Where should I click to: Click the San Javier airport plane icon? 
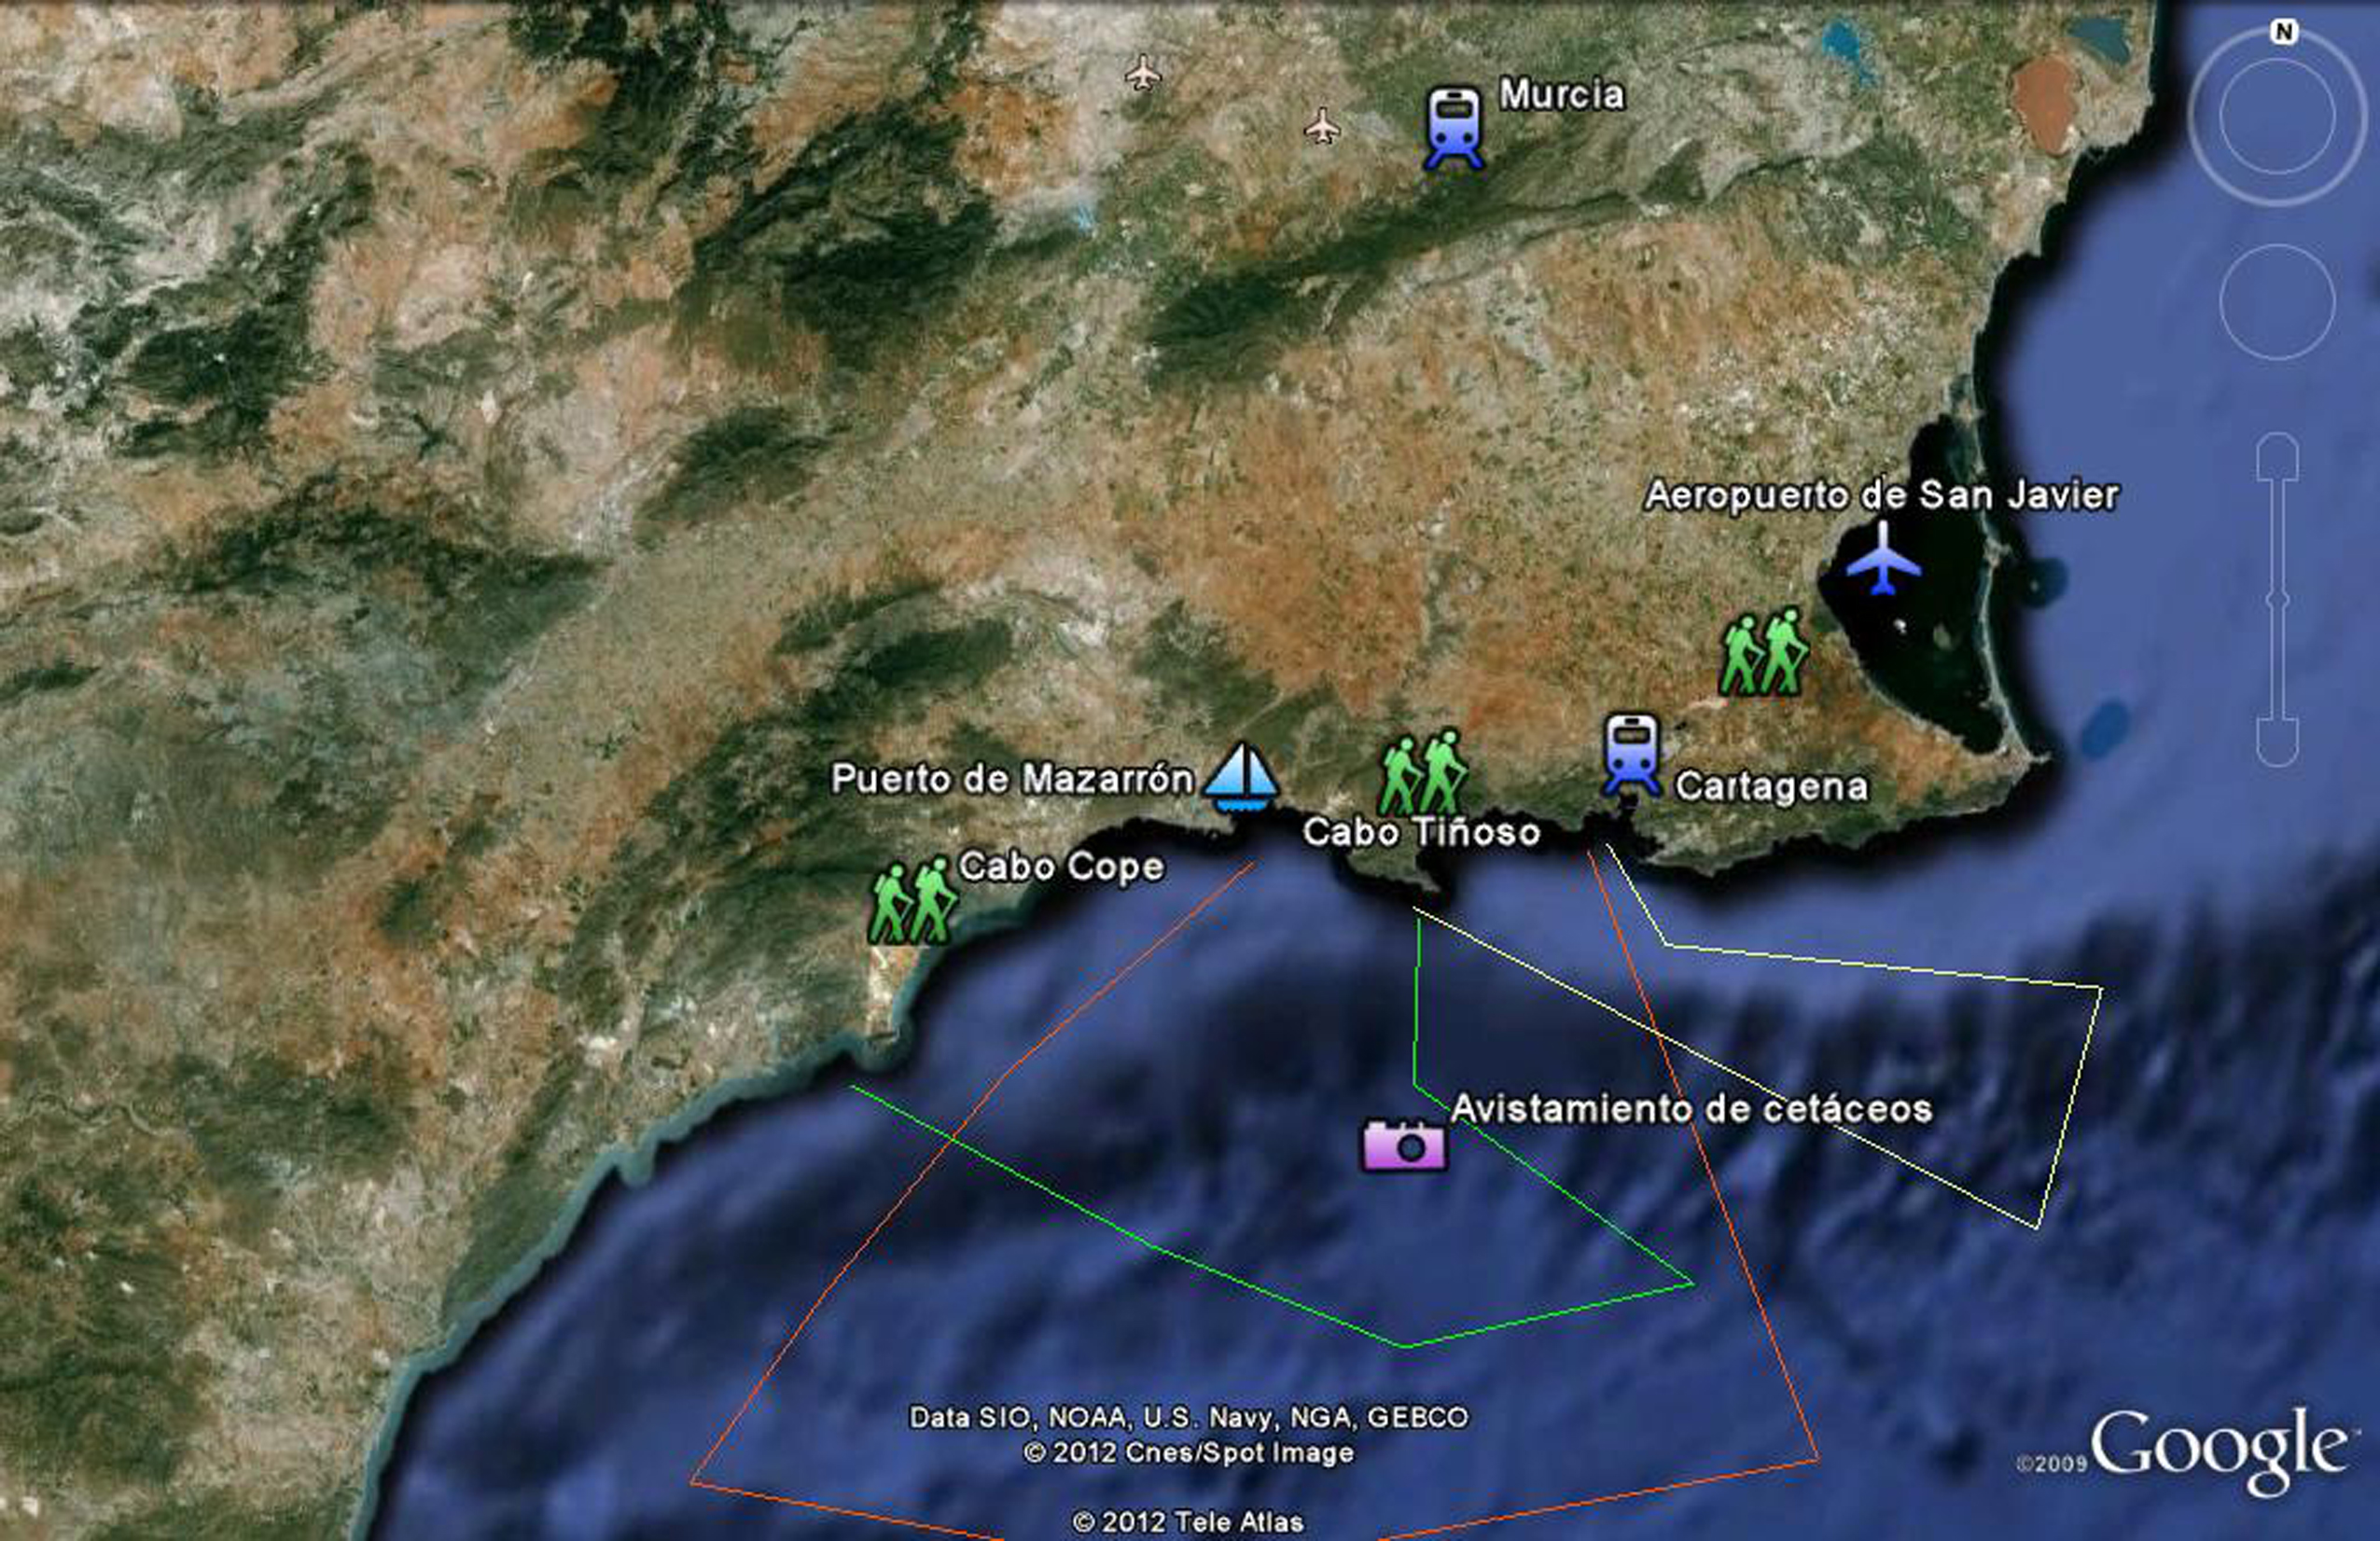(x=1883, y=558)
